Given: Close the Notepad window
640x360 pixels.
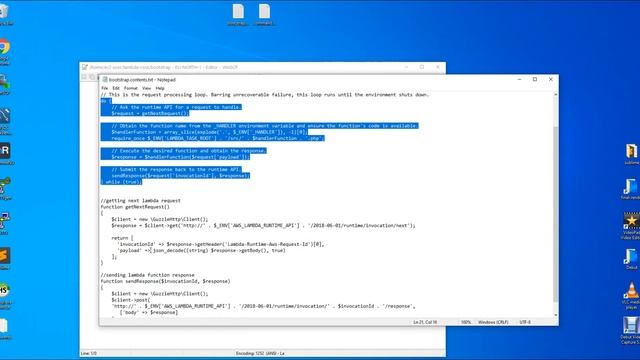Looking at the screenshot, I should click(x=551, y=79).
